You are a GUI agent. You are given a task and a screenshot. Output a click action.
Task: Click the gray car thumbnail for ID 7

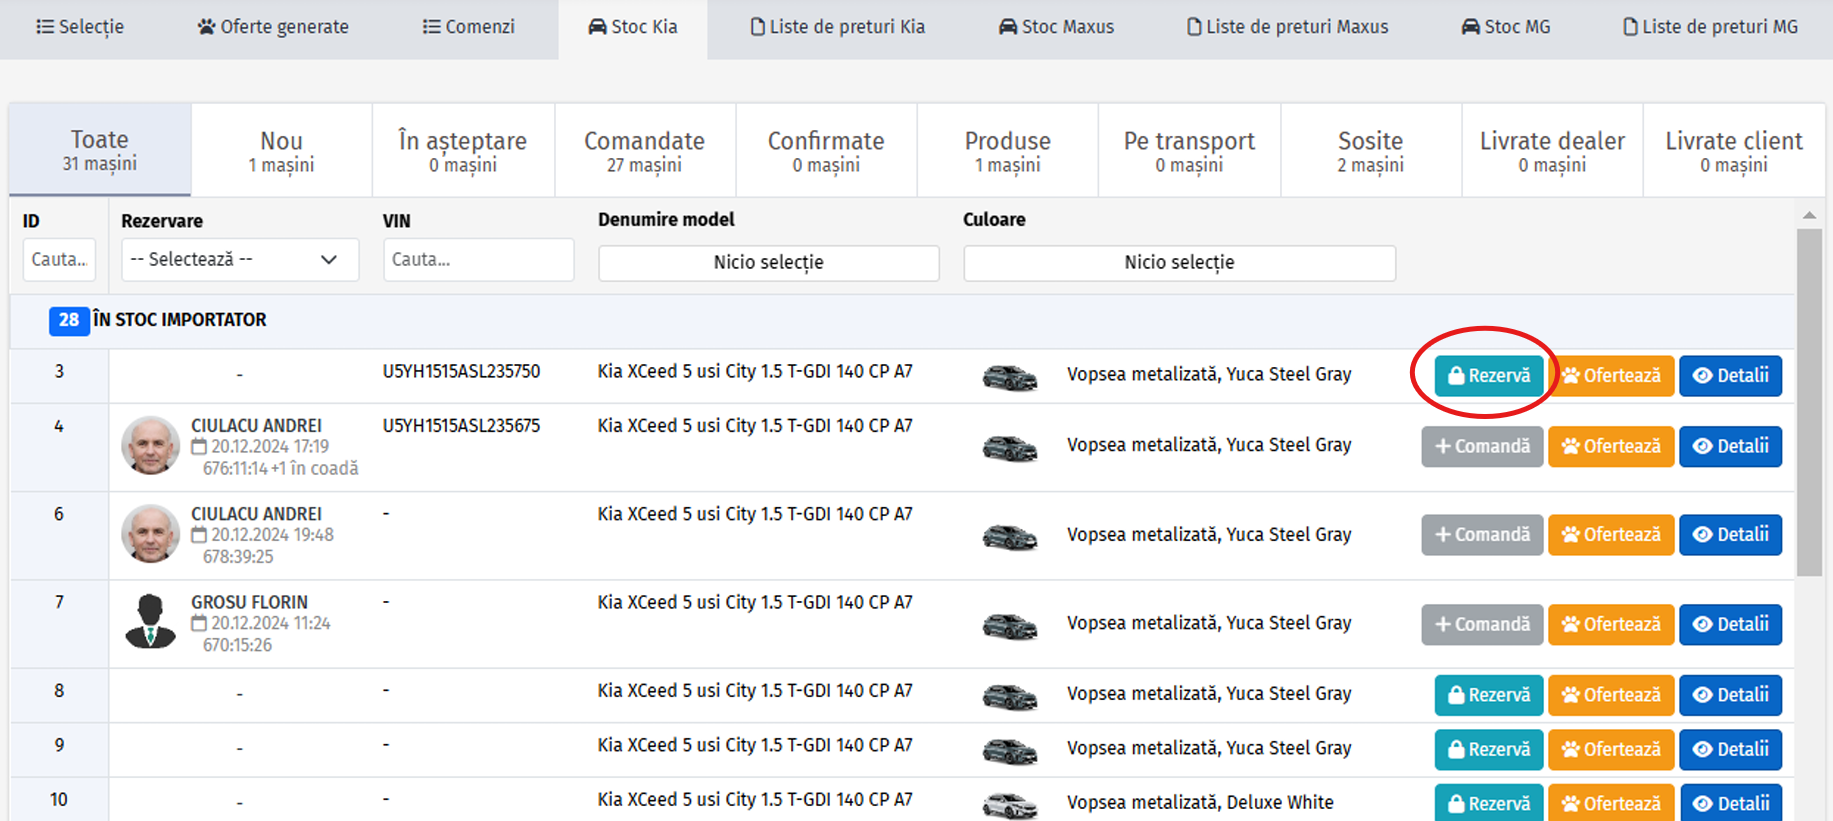tap(1010, 626)
